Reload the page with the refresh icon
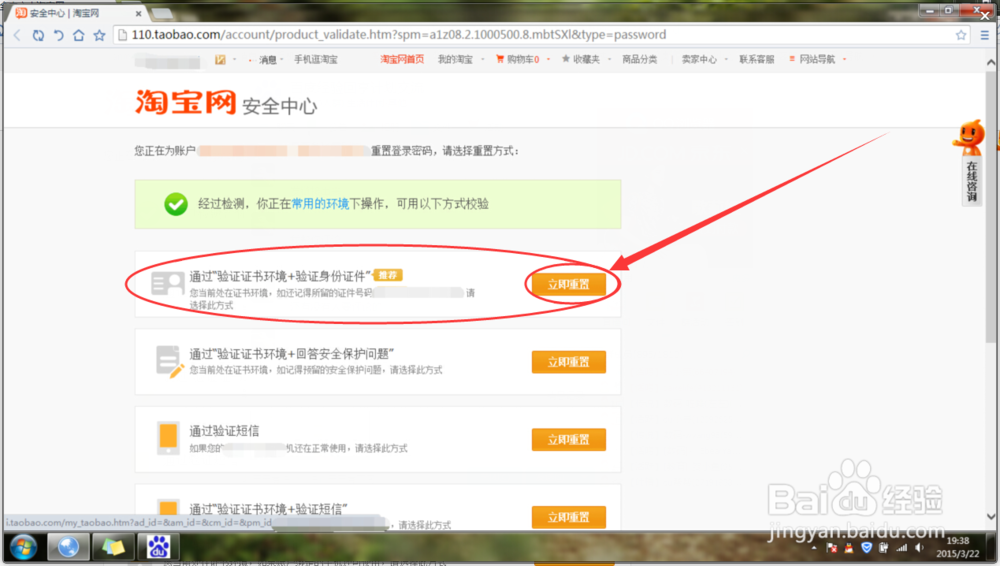The height and width of the screenshot is (566, 1000). tap(38, 35)
